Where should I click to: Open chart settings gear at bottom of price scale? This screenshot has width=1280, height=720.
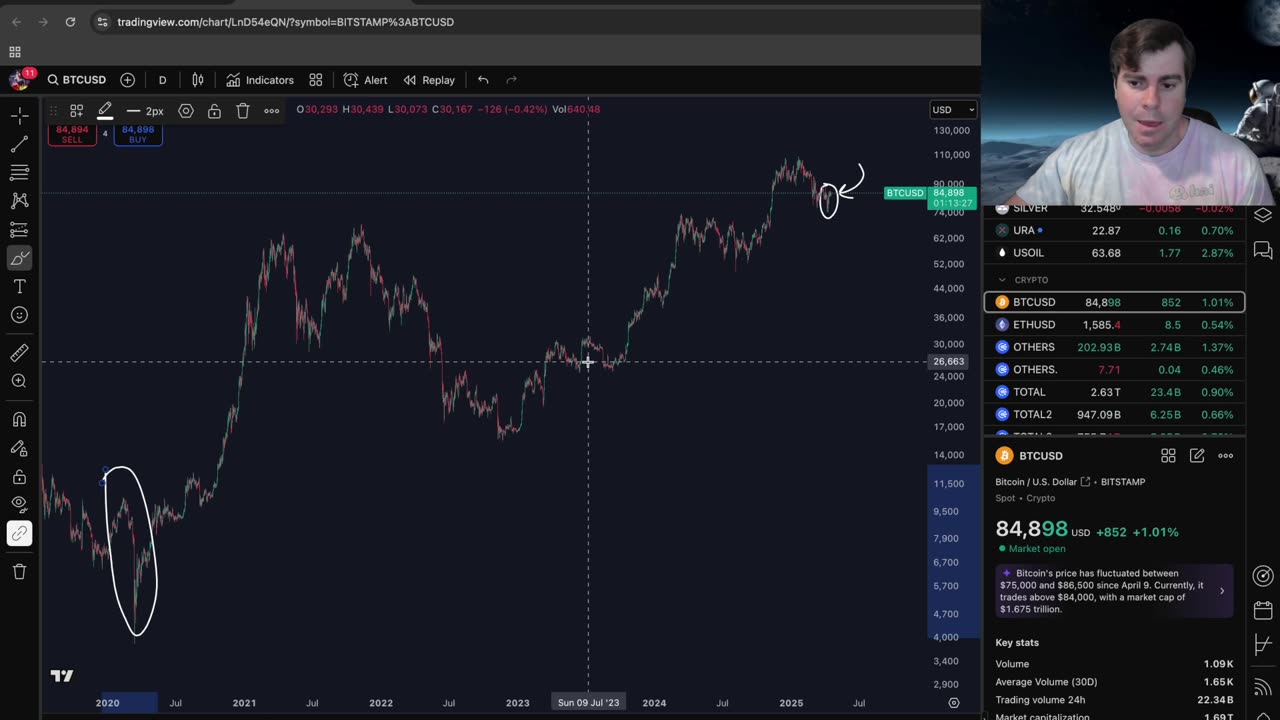pyautogui.click(x=953, y=703)
